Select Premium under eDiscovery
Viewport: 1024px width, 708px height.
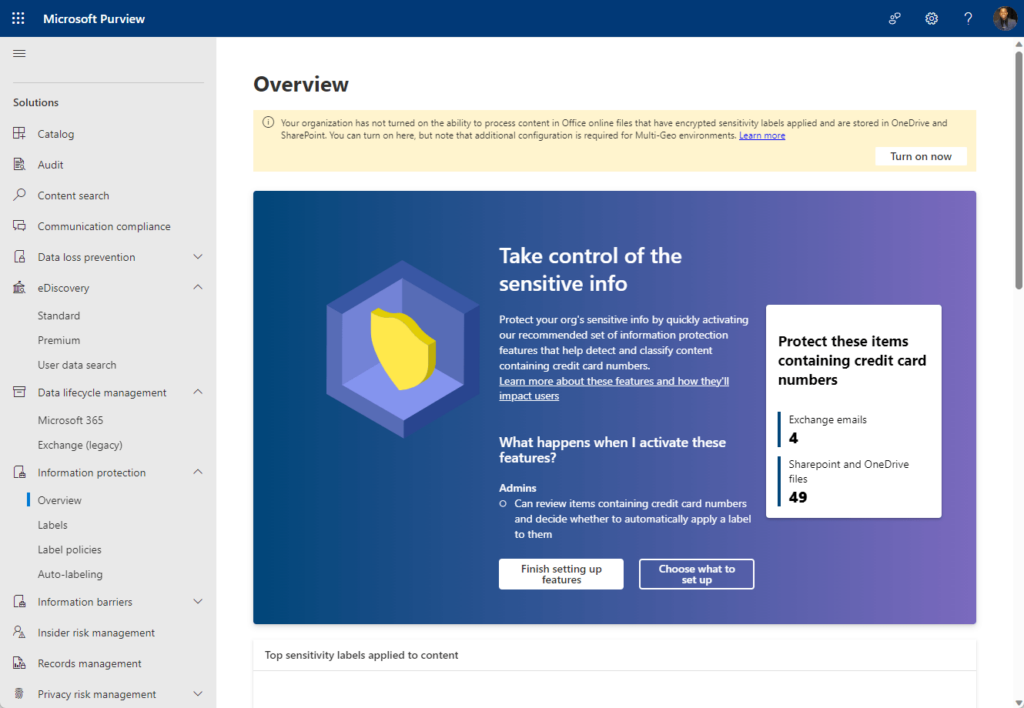coord(59,340)
